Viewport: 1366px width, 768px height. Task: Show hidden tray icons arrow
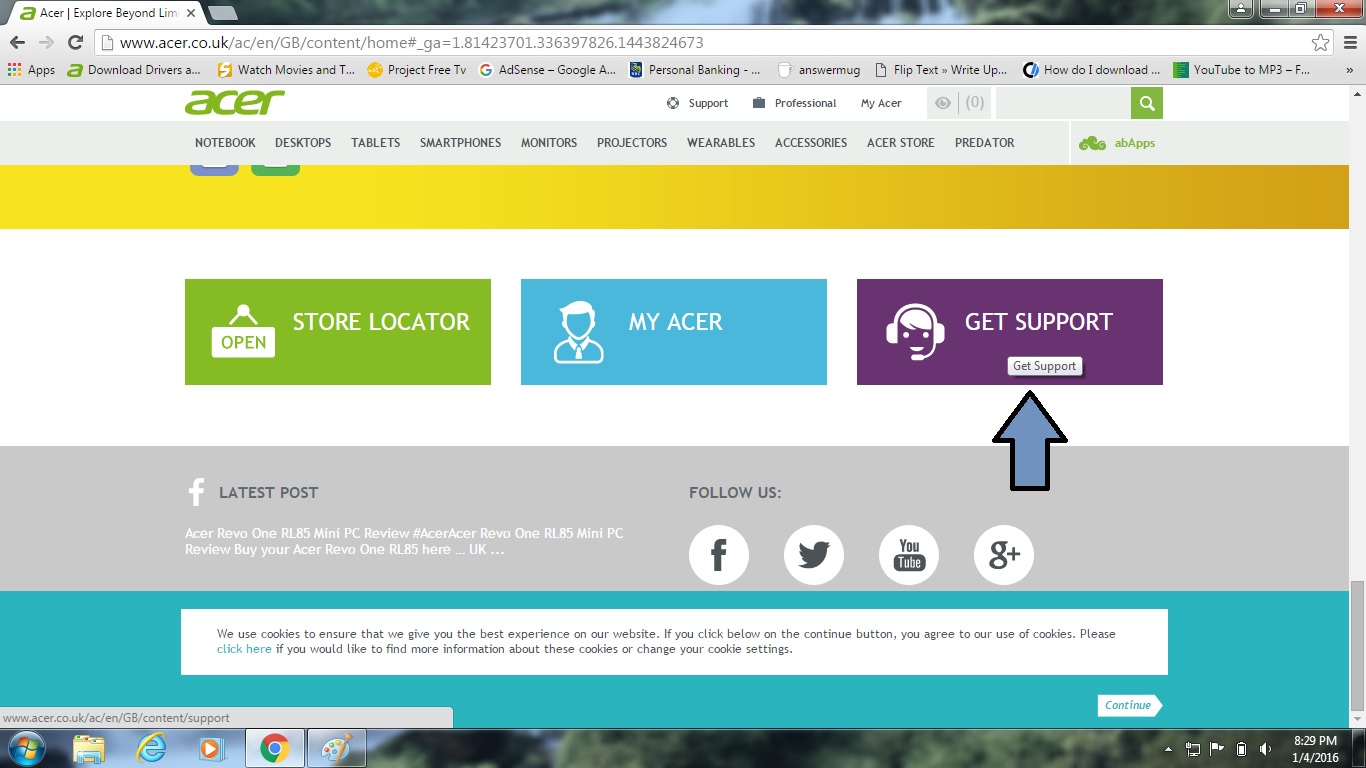coord(1169,749)
